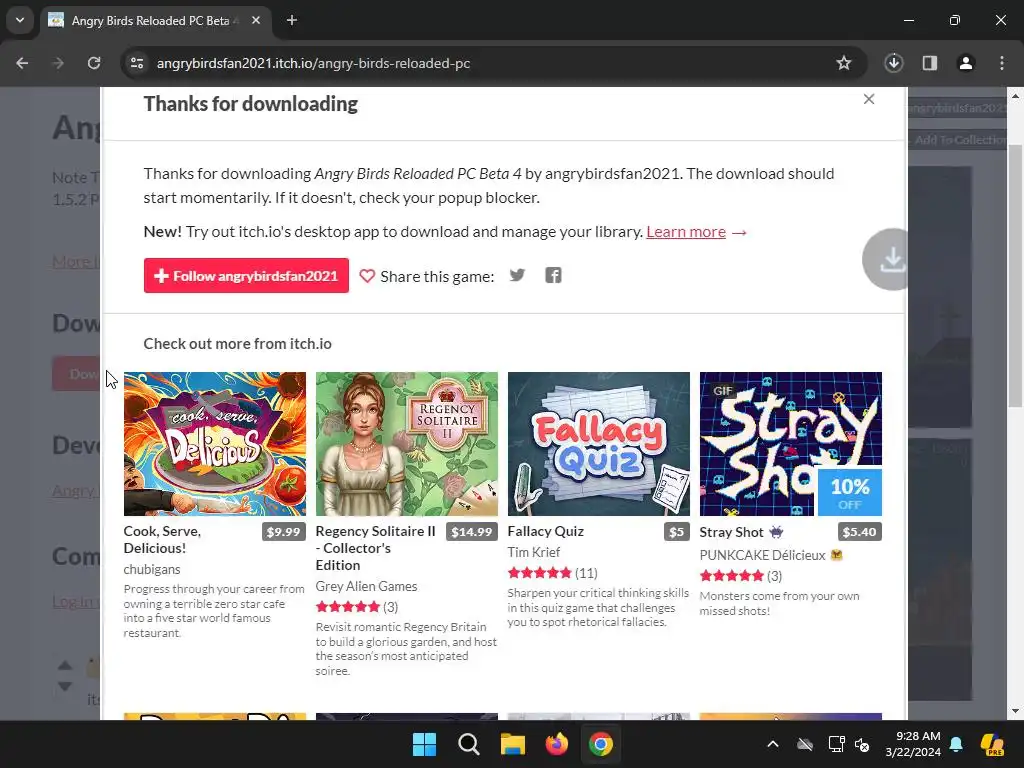Open the Chrome three-dot menu
This screenshot has height=768, width=1024.
point(1002,63)
